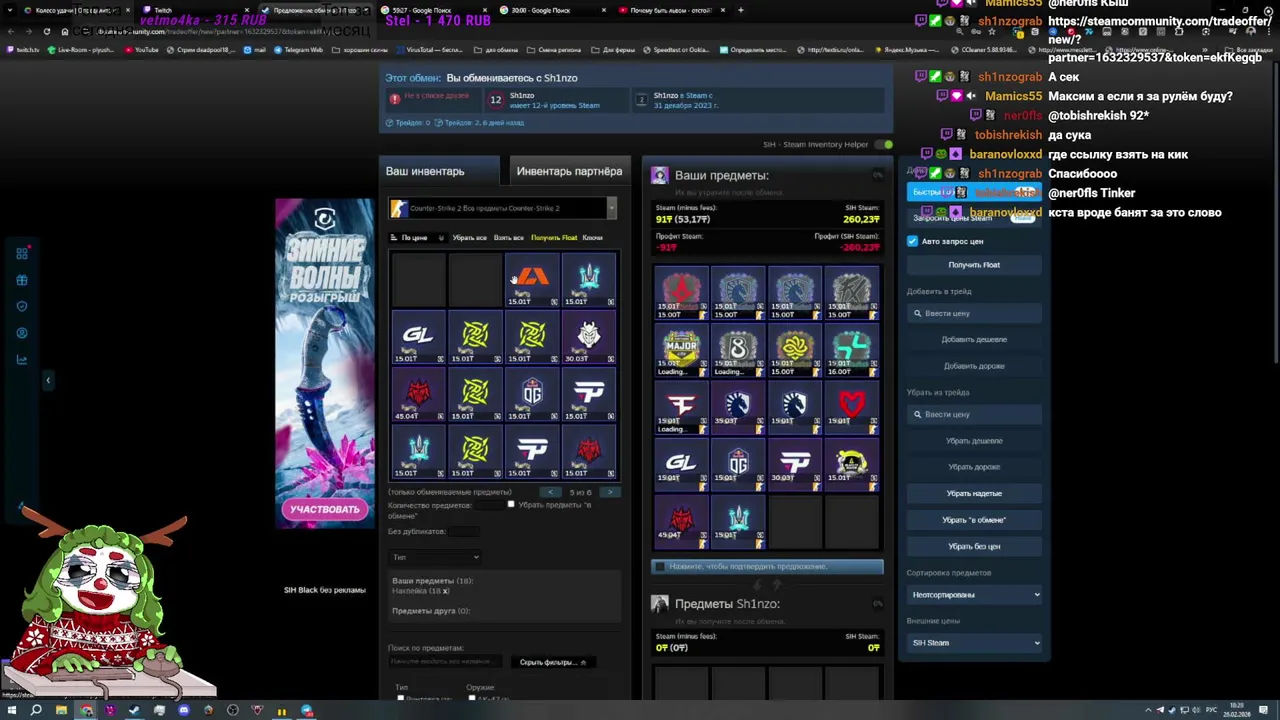Check Убрать предметы "в обмене" checkbox

pyautogui.click(x=511, y=504)
